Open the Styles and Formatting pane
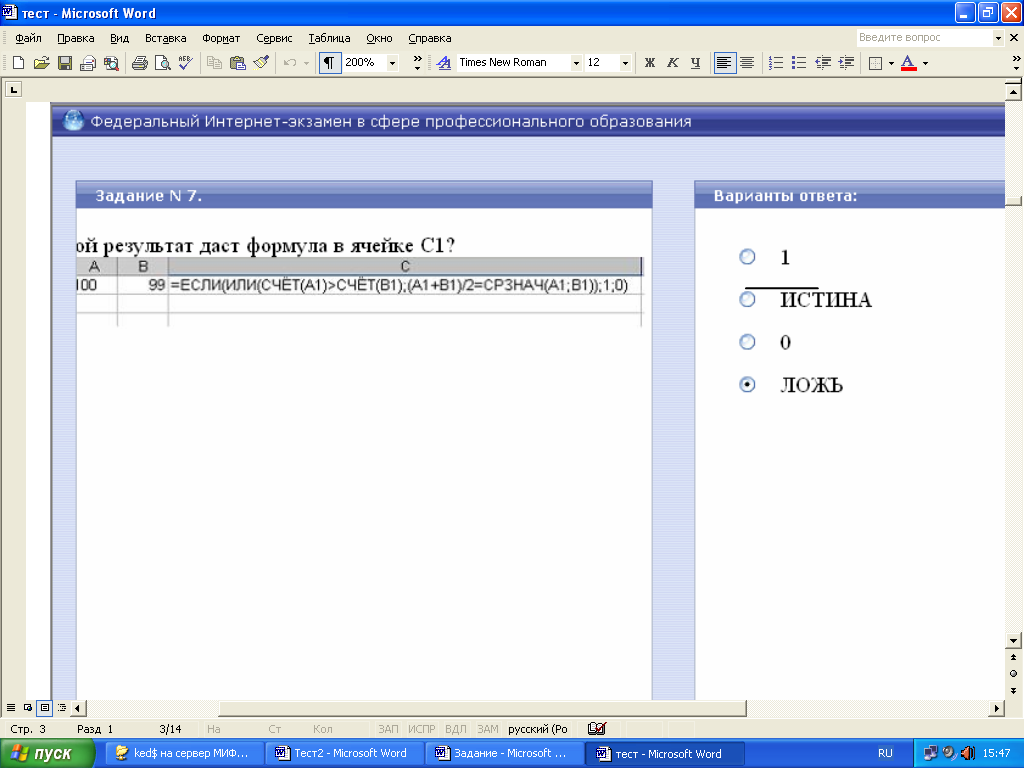This screenshot has width=1024, height=768. (443, 63)
